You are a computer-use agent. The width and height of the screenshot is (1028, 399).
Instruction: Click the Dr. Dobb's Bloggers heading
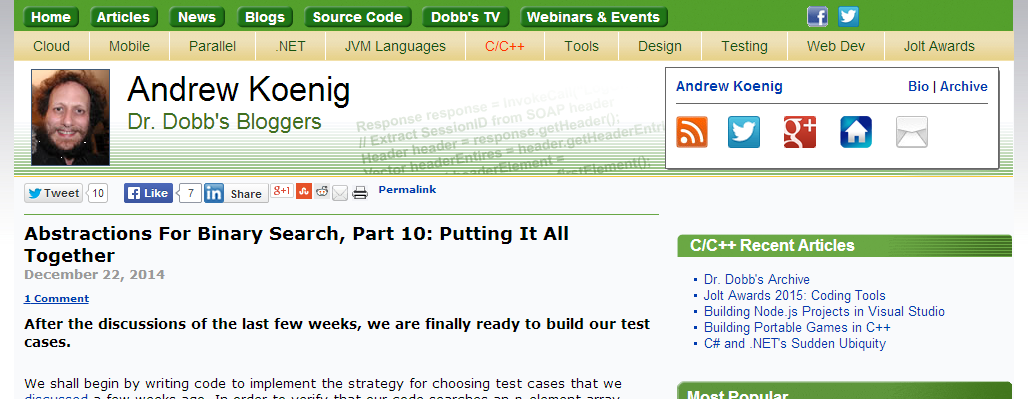[x=224, y=122]
